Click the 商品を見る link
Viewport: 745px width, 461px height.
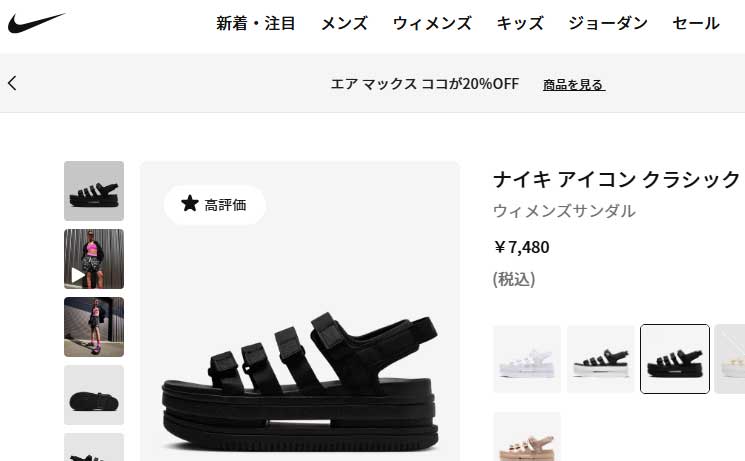point(574,85)
